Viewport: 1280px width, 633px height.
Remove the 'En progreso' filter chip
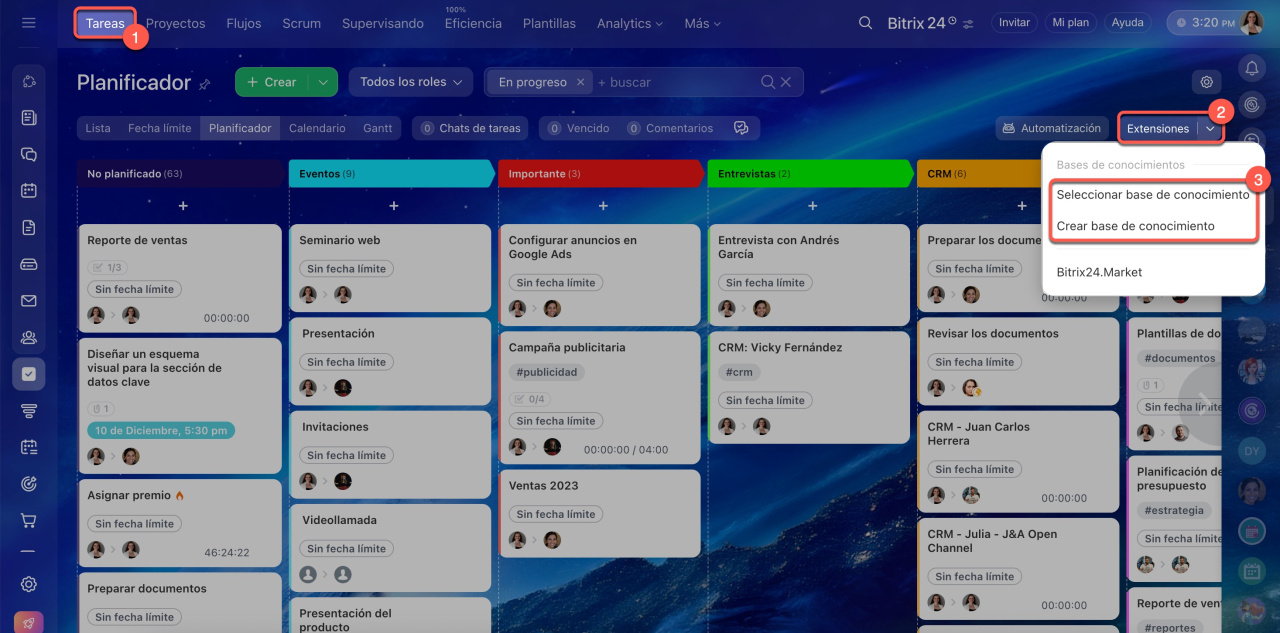[581, 82]
